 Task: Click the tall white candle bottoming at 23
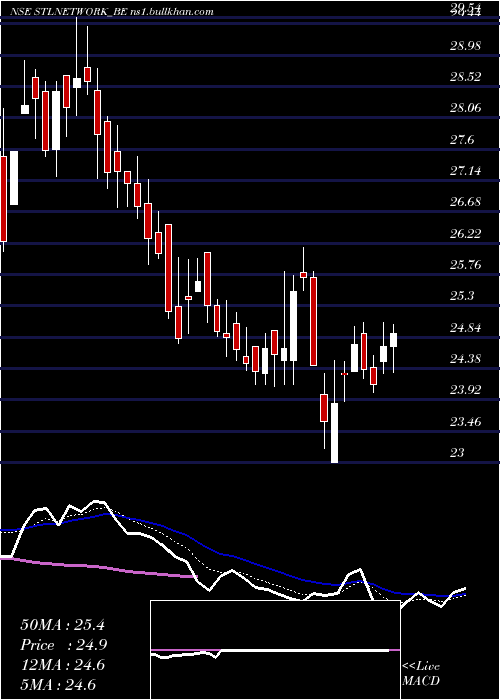(334, 433)
